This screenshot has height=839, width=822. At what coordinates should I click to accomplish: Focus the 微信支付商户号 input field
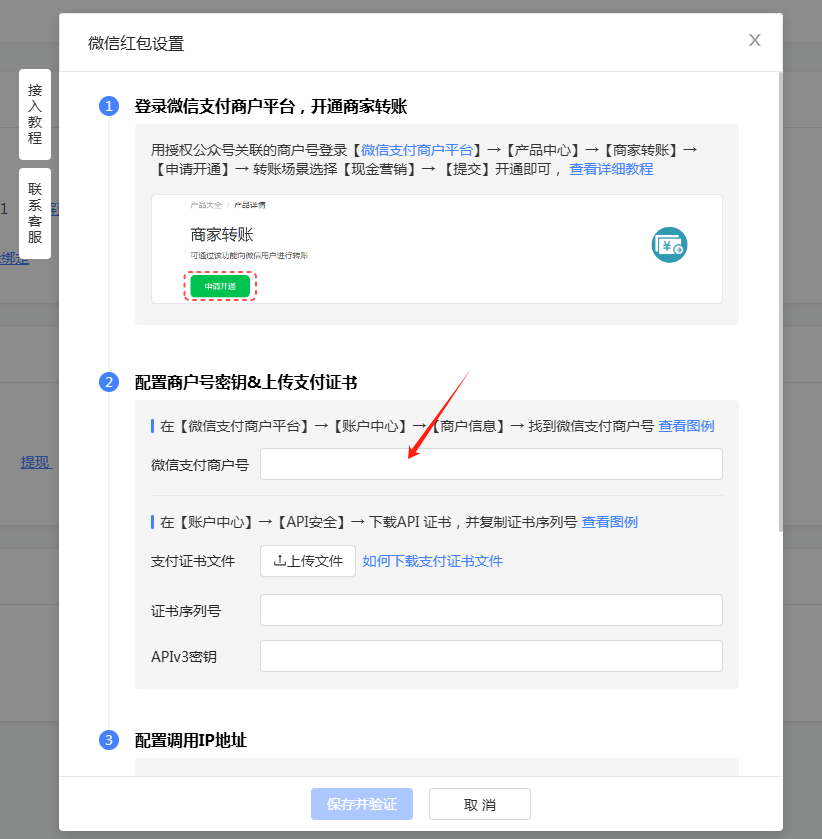(491, 464)
